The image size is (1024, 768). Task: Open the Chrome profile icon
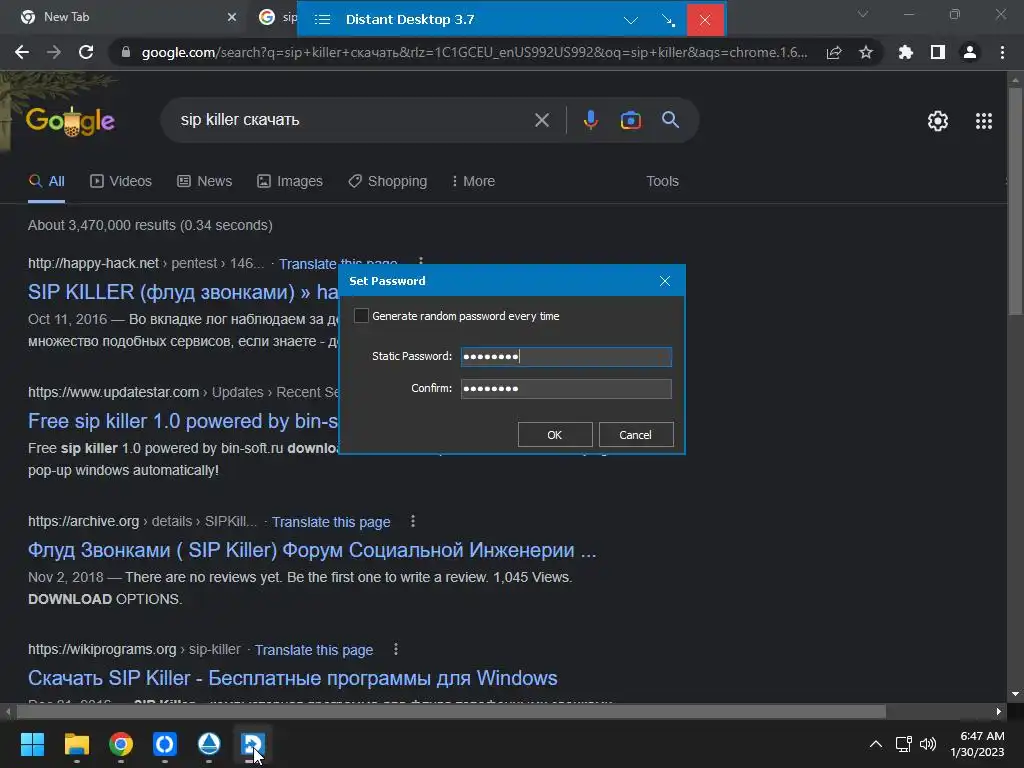click(x=969, y=52)
